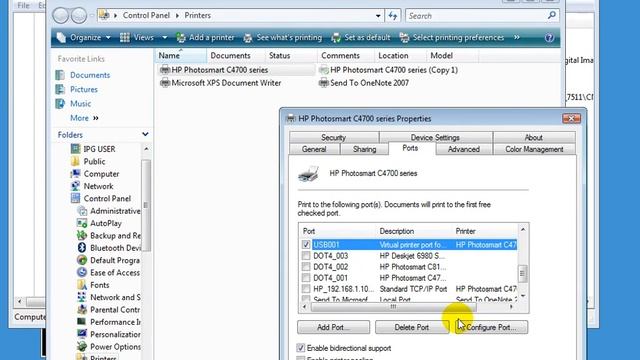
Task: Click the search magnifier icon
Action: [551, 16]
